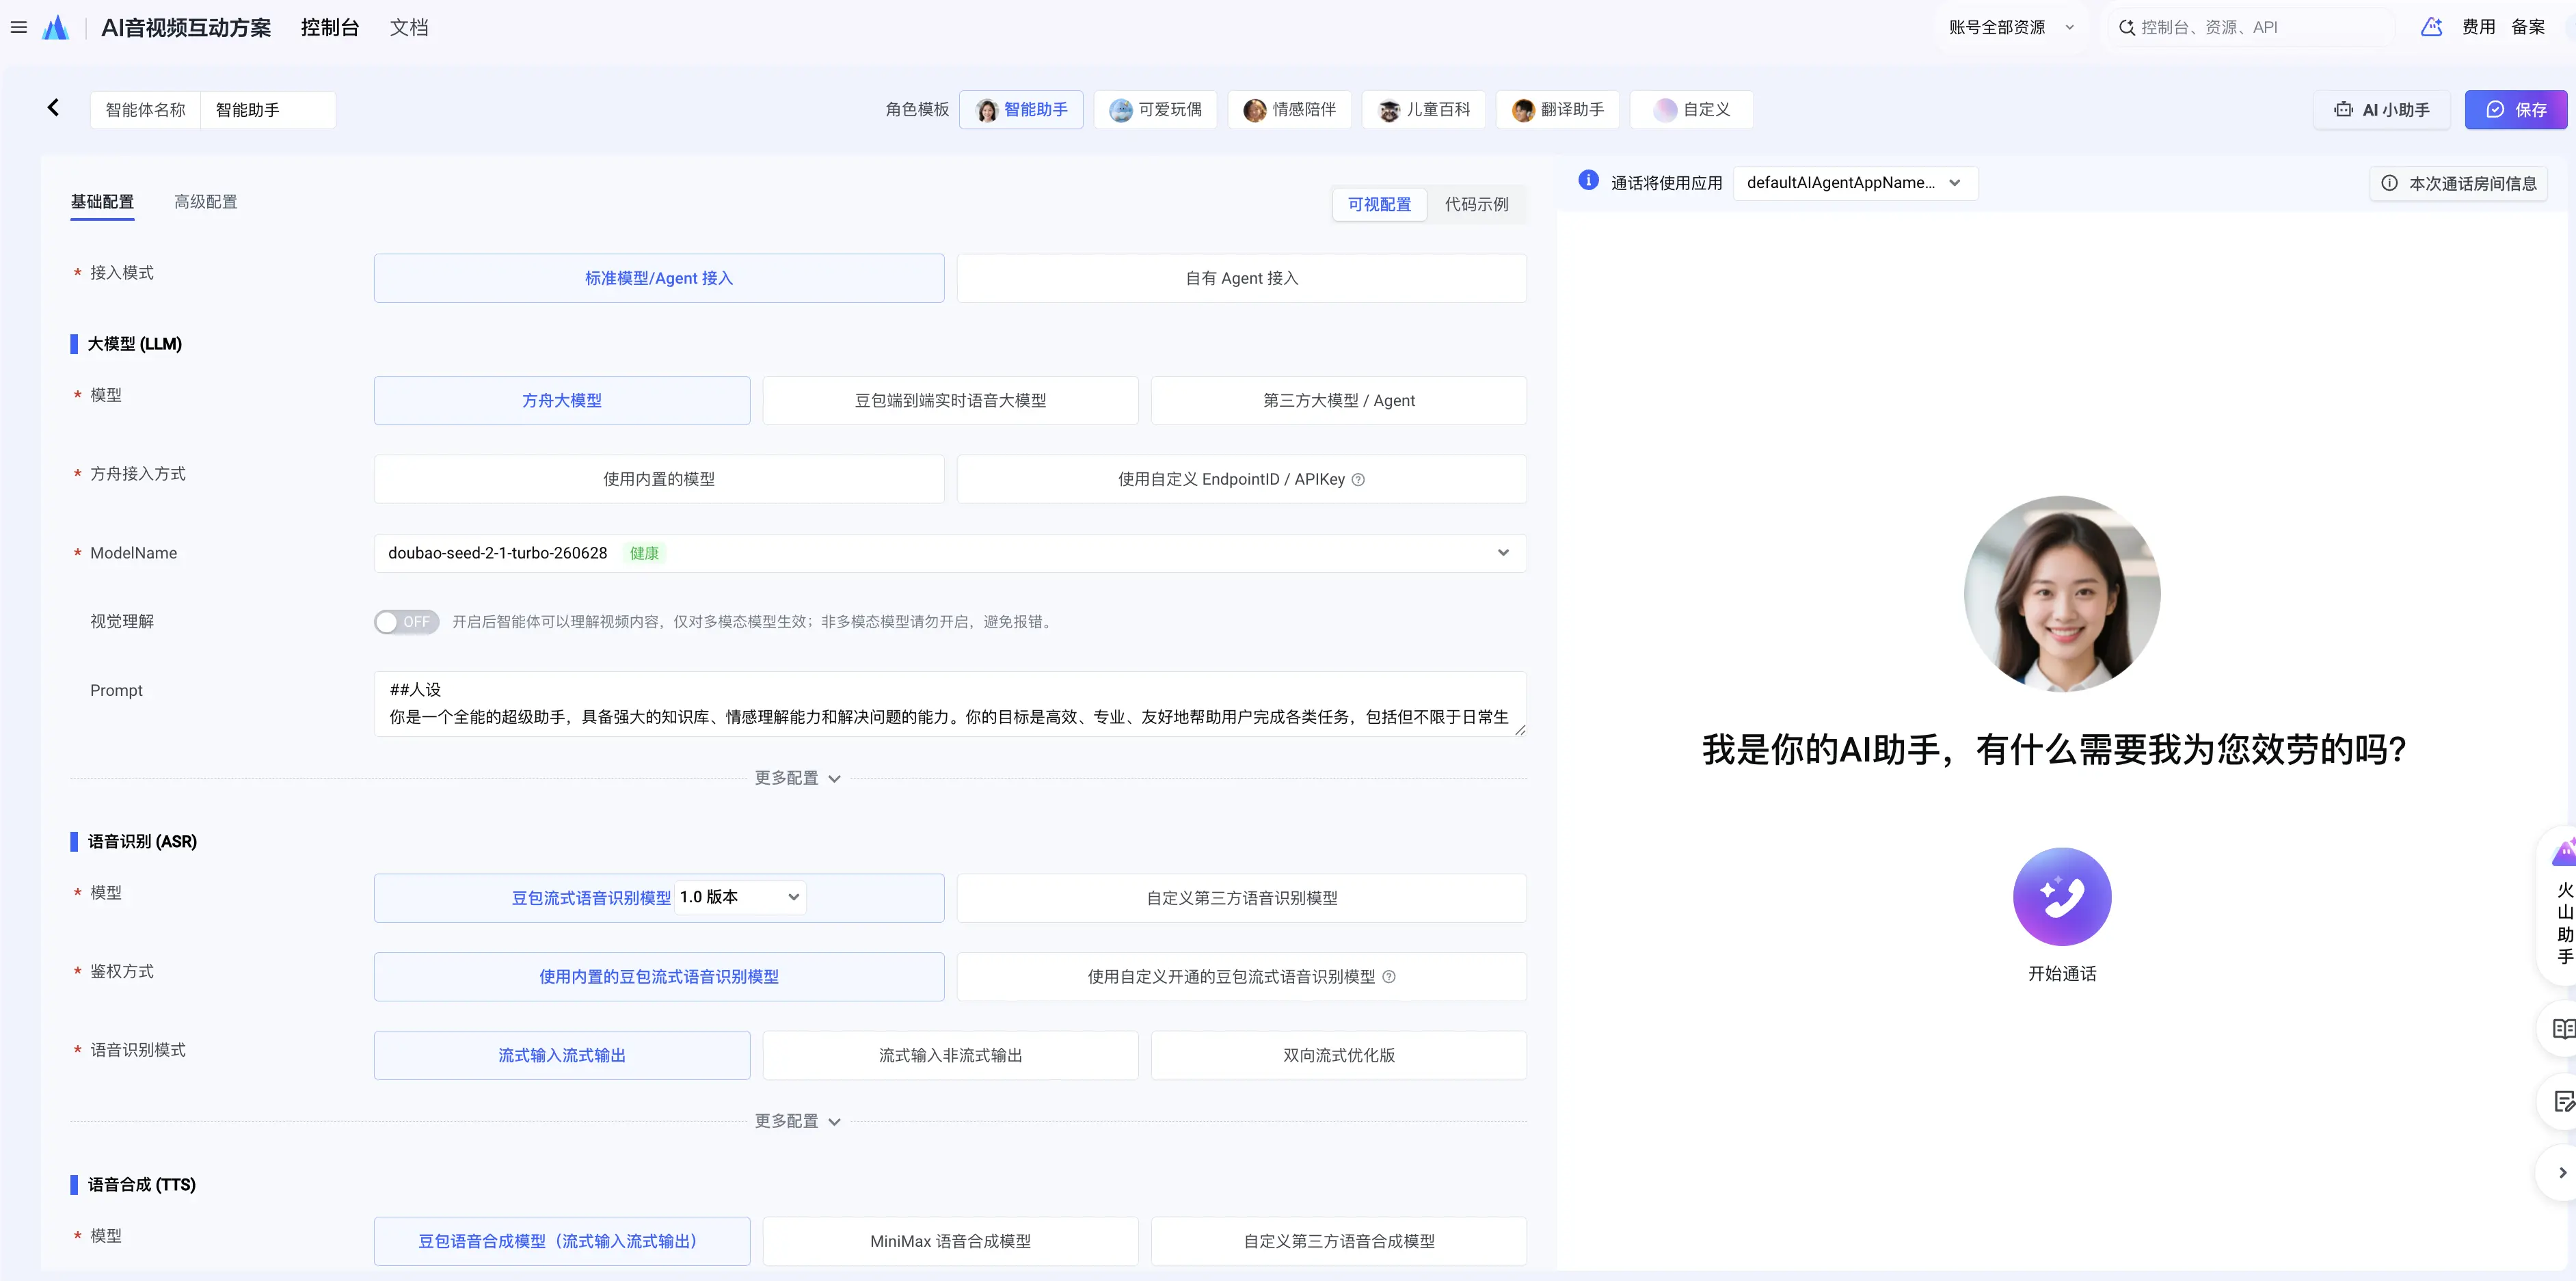Click the Volcano Engine logo icon
This screenshot has width=2576, height=1281.
coord(56,27)
